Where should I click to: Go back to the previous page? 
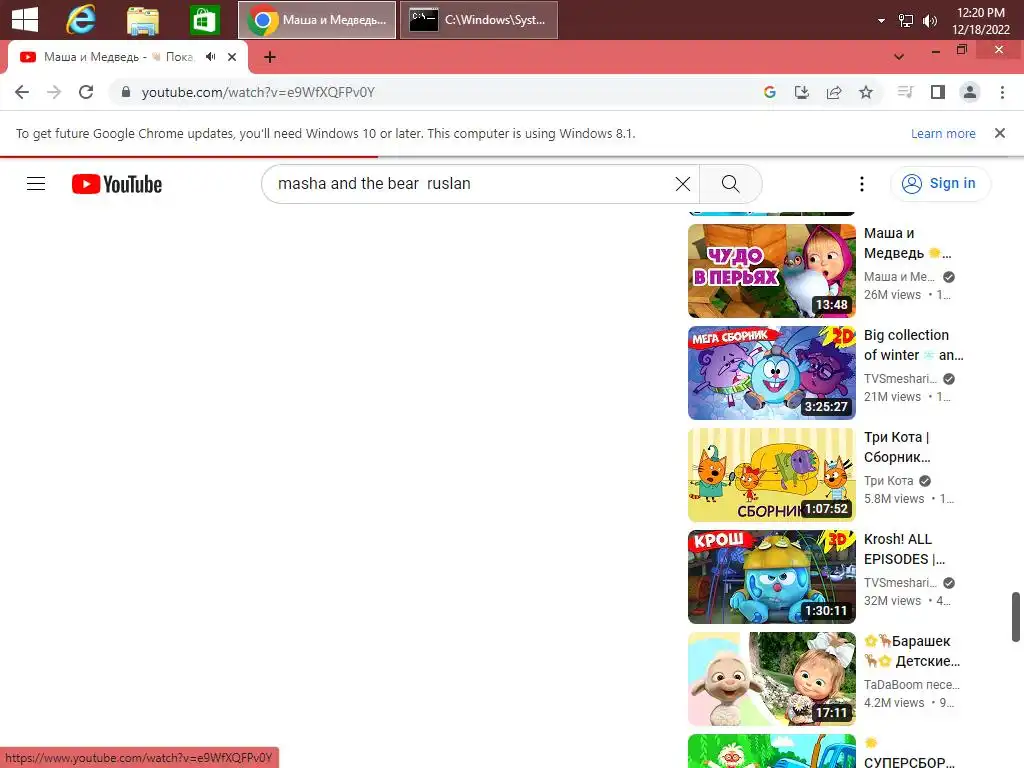(x=22, y=92)
